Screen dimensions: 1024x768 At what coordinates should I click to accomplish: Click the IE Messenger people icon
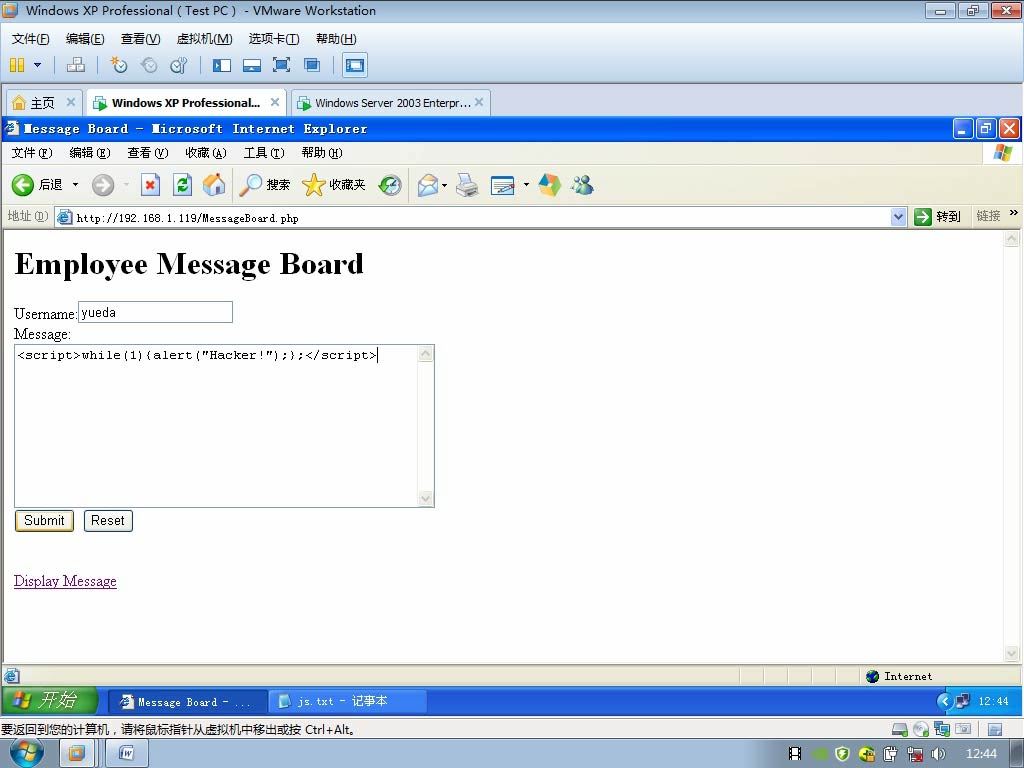pyautogui.click(x=582, y=185)
